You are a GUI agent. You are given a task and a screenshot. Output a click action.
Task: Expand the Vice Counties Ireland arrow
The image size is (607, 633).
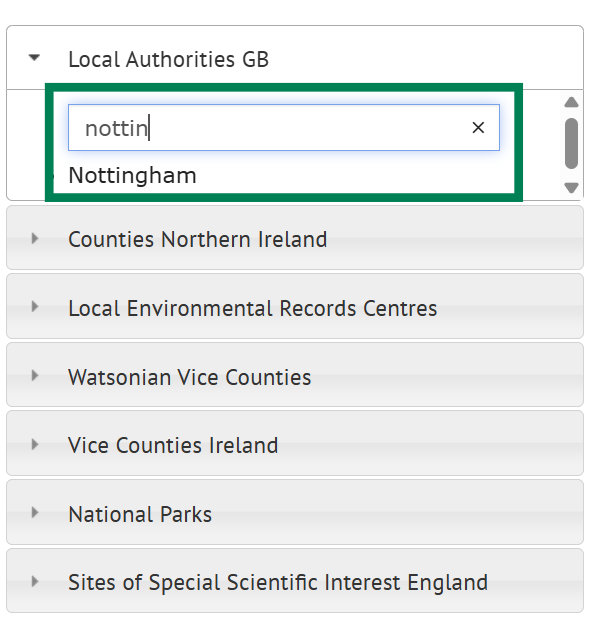coord(35,444)
